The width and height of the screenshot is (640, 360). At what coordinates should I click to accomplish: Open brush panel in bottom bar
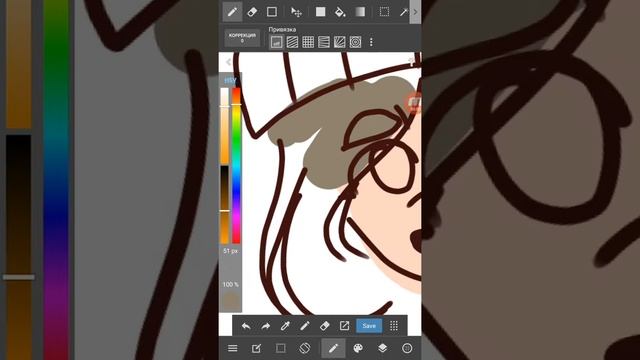333,348
